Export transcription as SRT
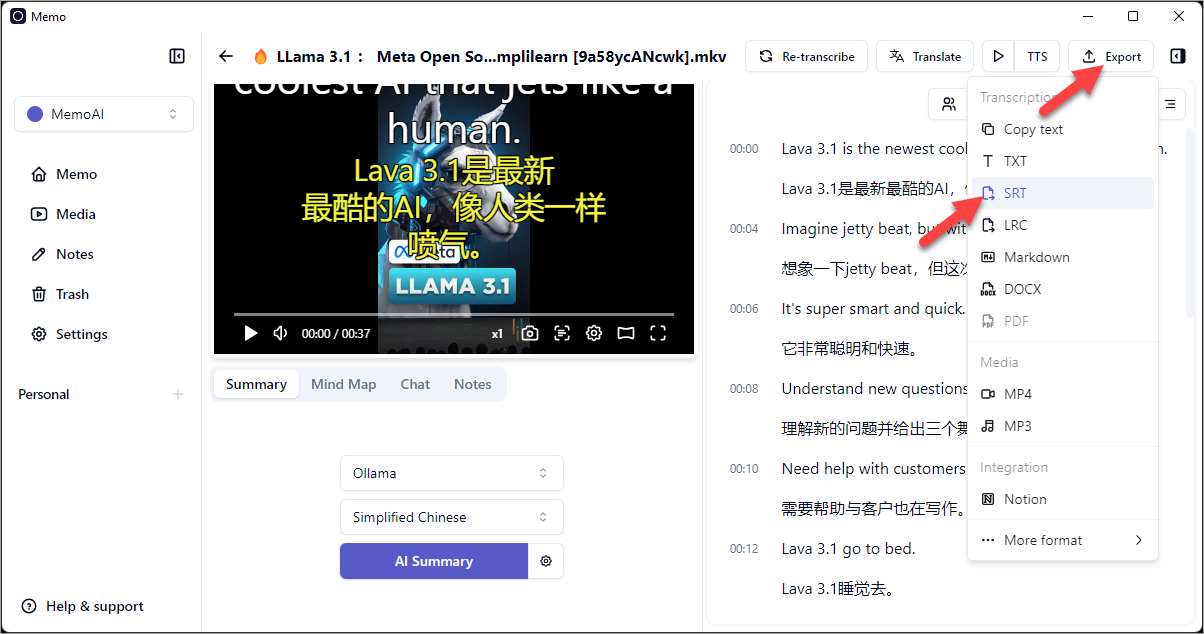 click(1061, 193)
